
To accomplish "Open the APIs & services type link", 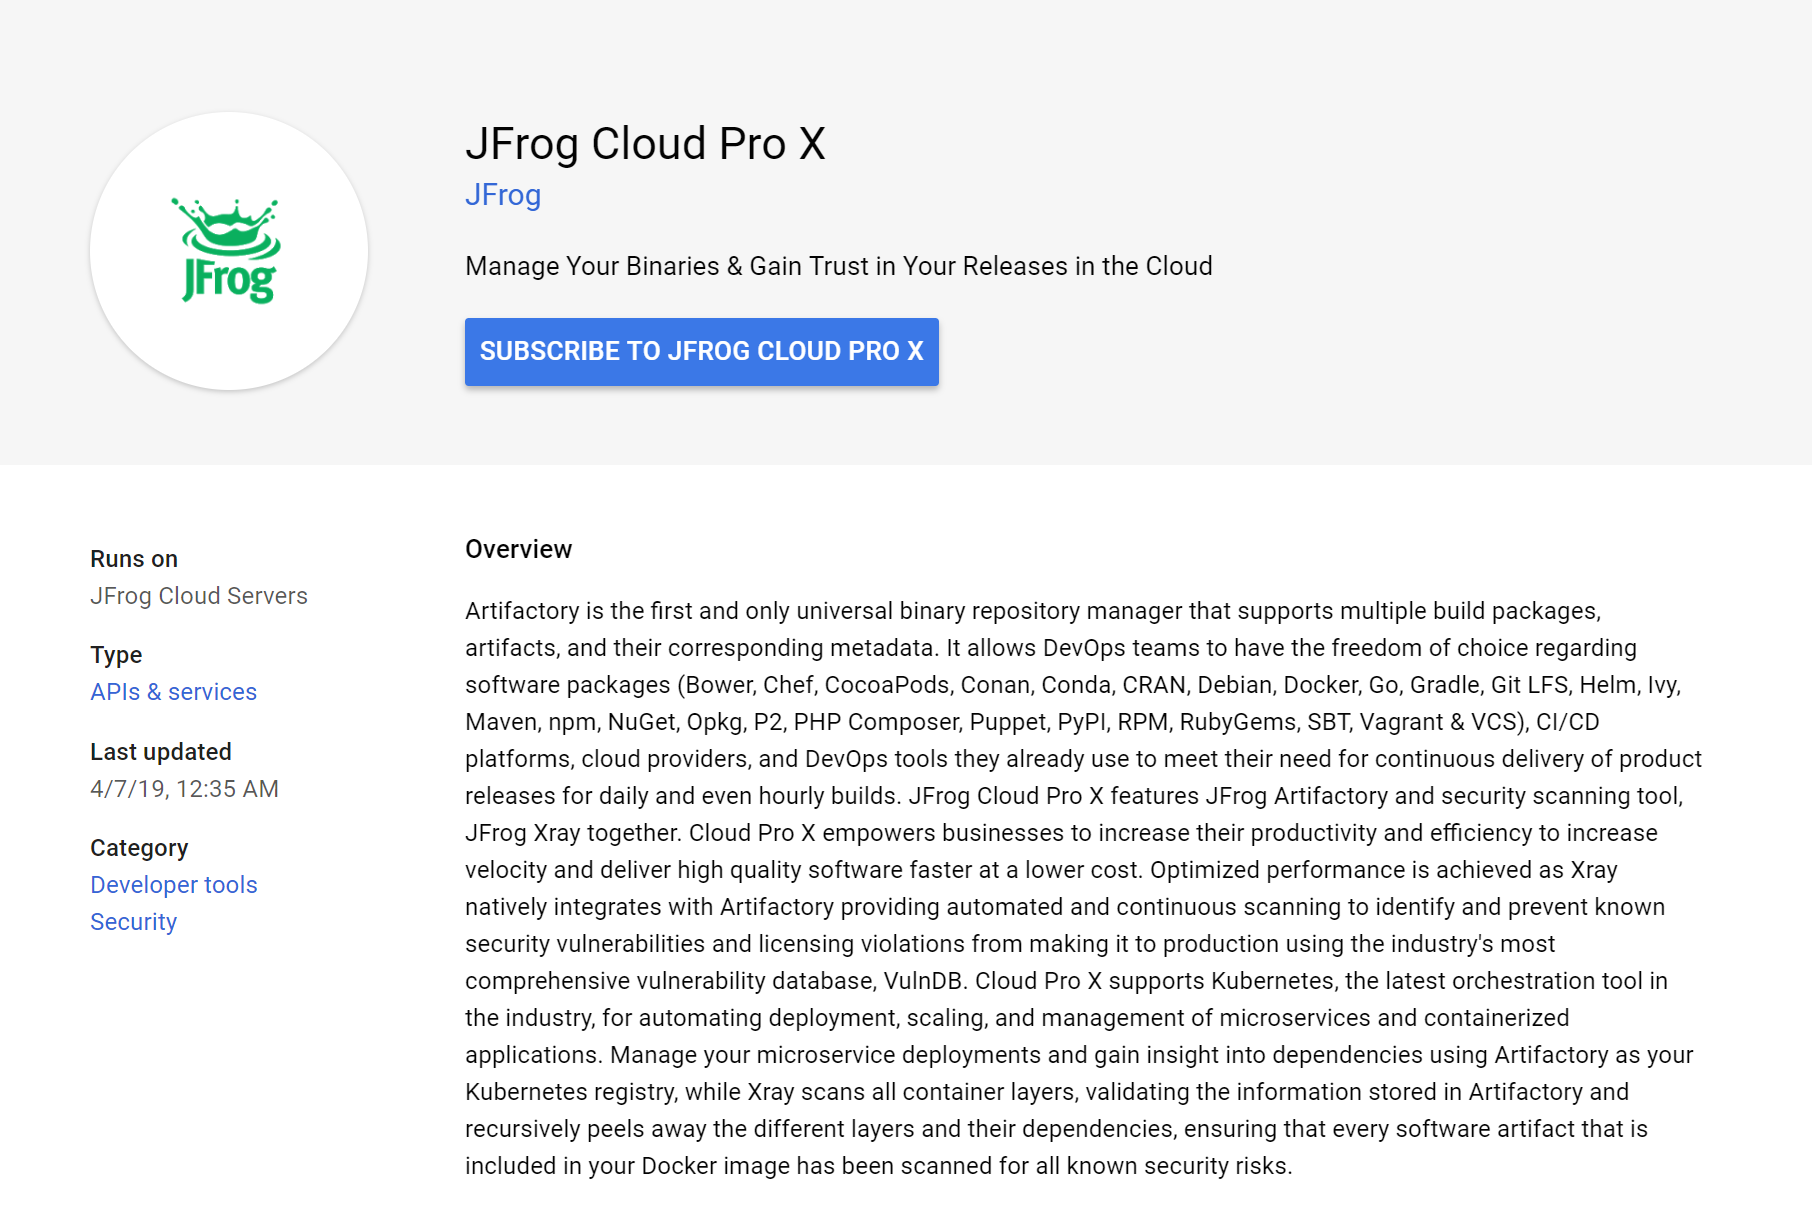I will coord(173,691).
